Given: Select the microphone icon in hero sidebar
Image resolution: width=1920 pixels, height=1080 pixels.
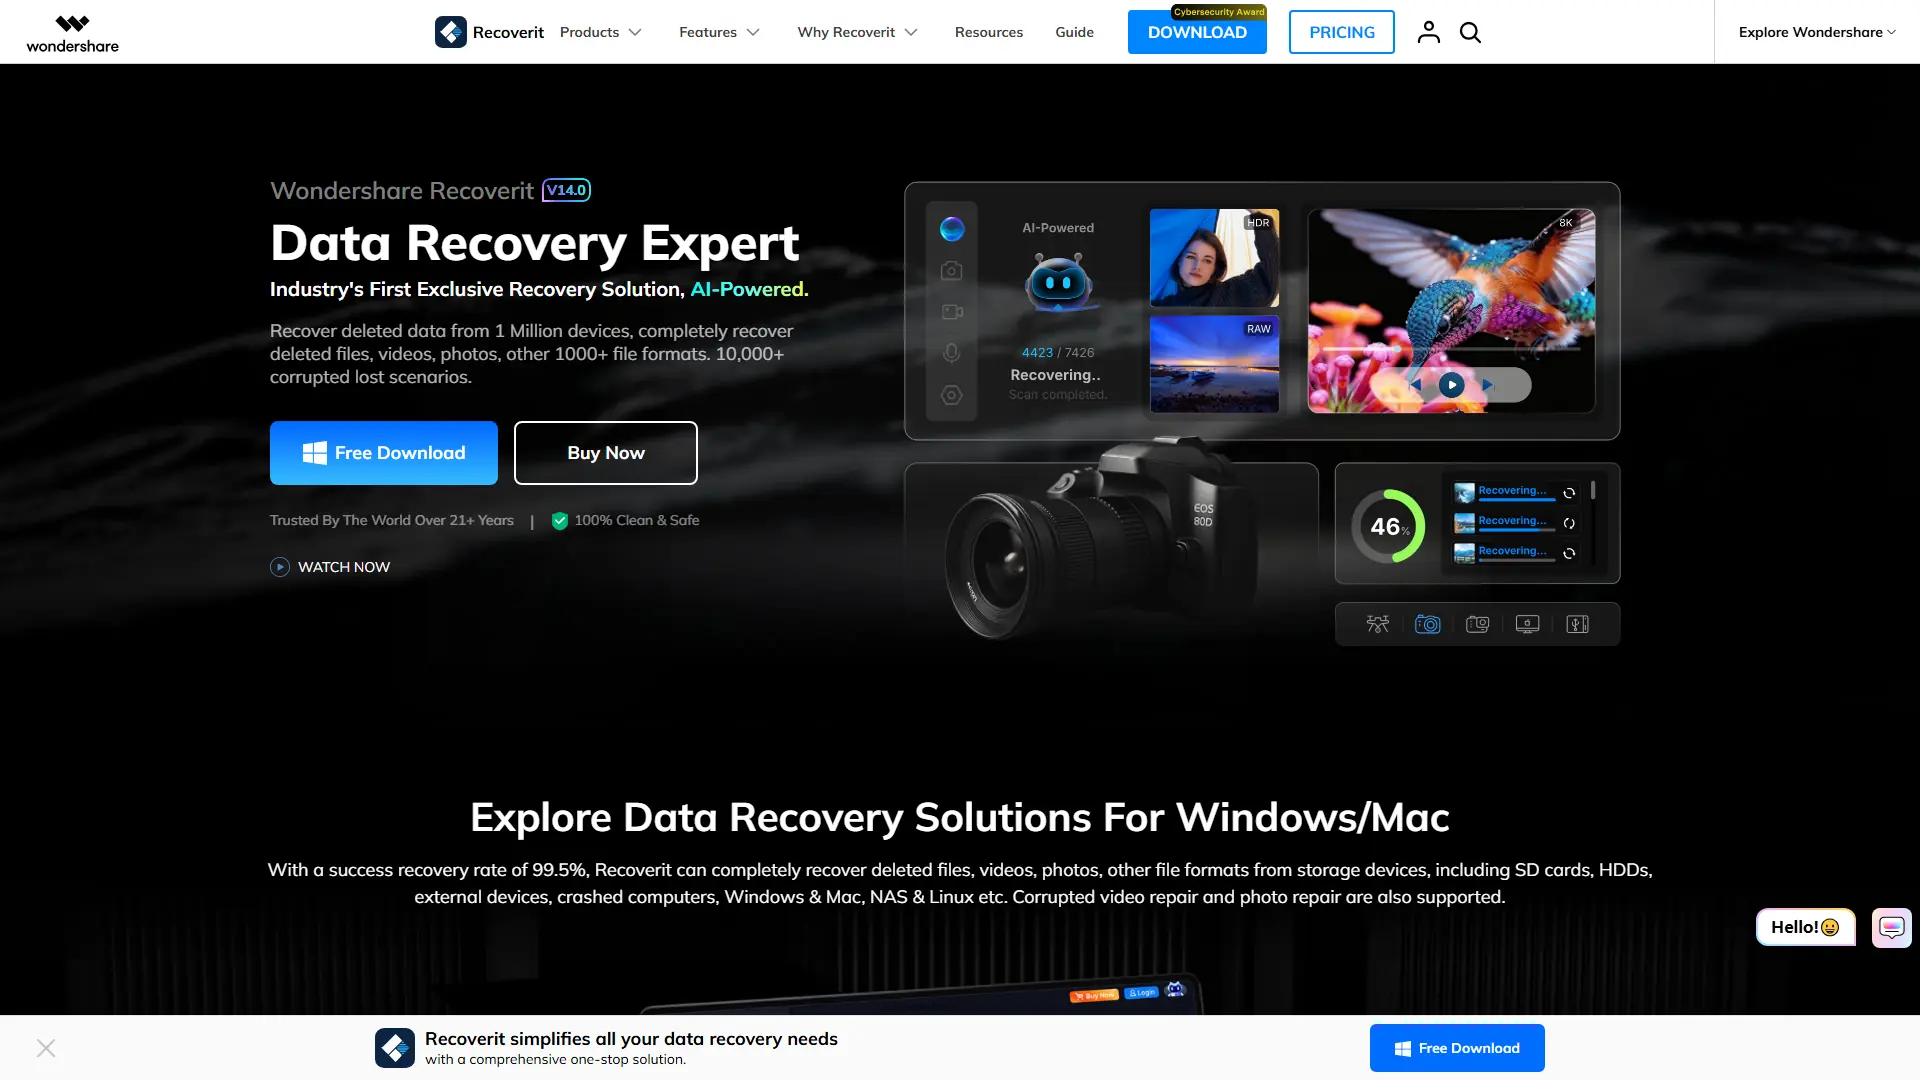Looking at the screenshot, I should (x=952, y=353).
